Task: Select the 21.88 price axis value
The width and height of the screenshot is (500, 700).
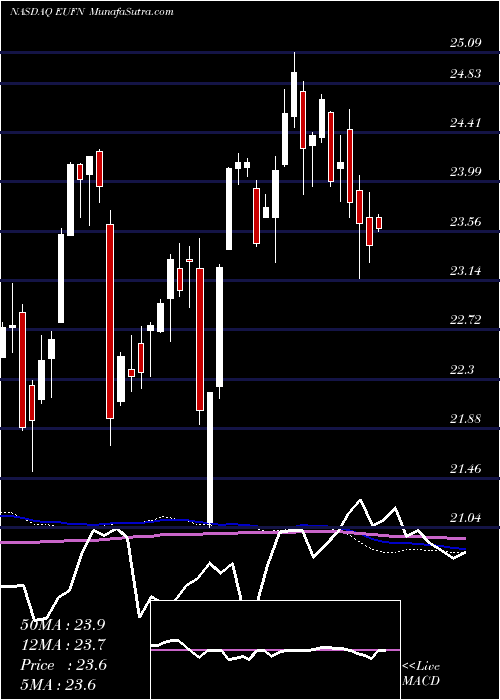Action: (x=466, y=419)
